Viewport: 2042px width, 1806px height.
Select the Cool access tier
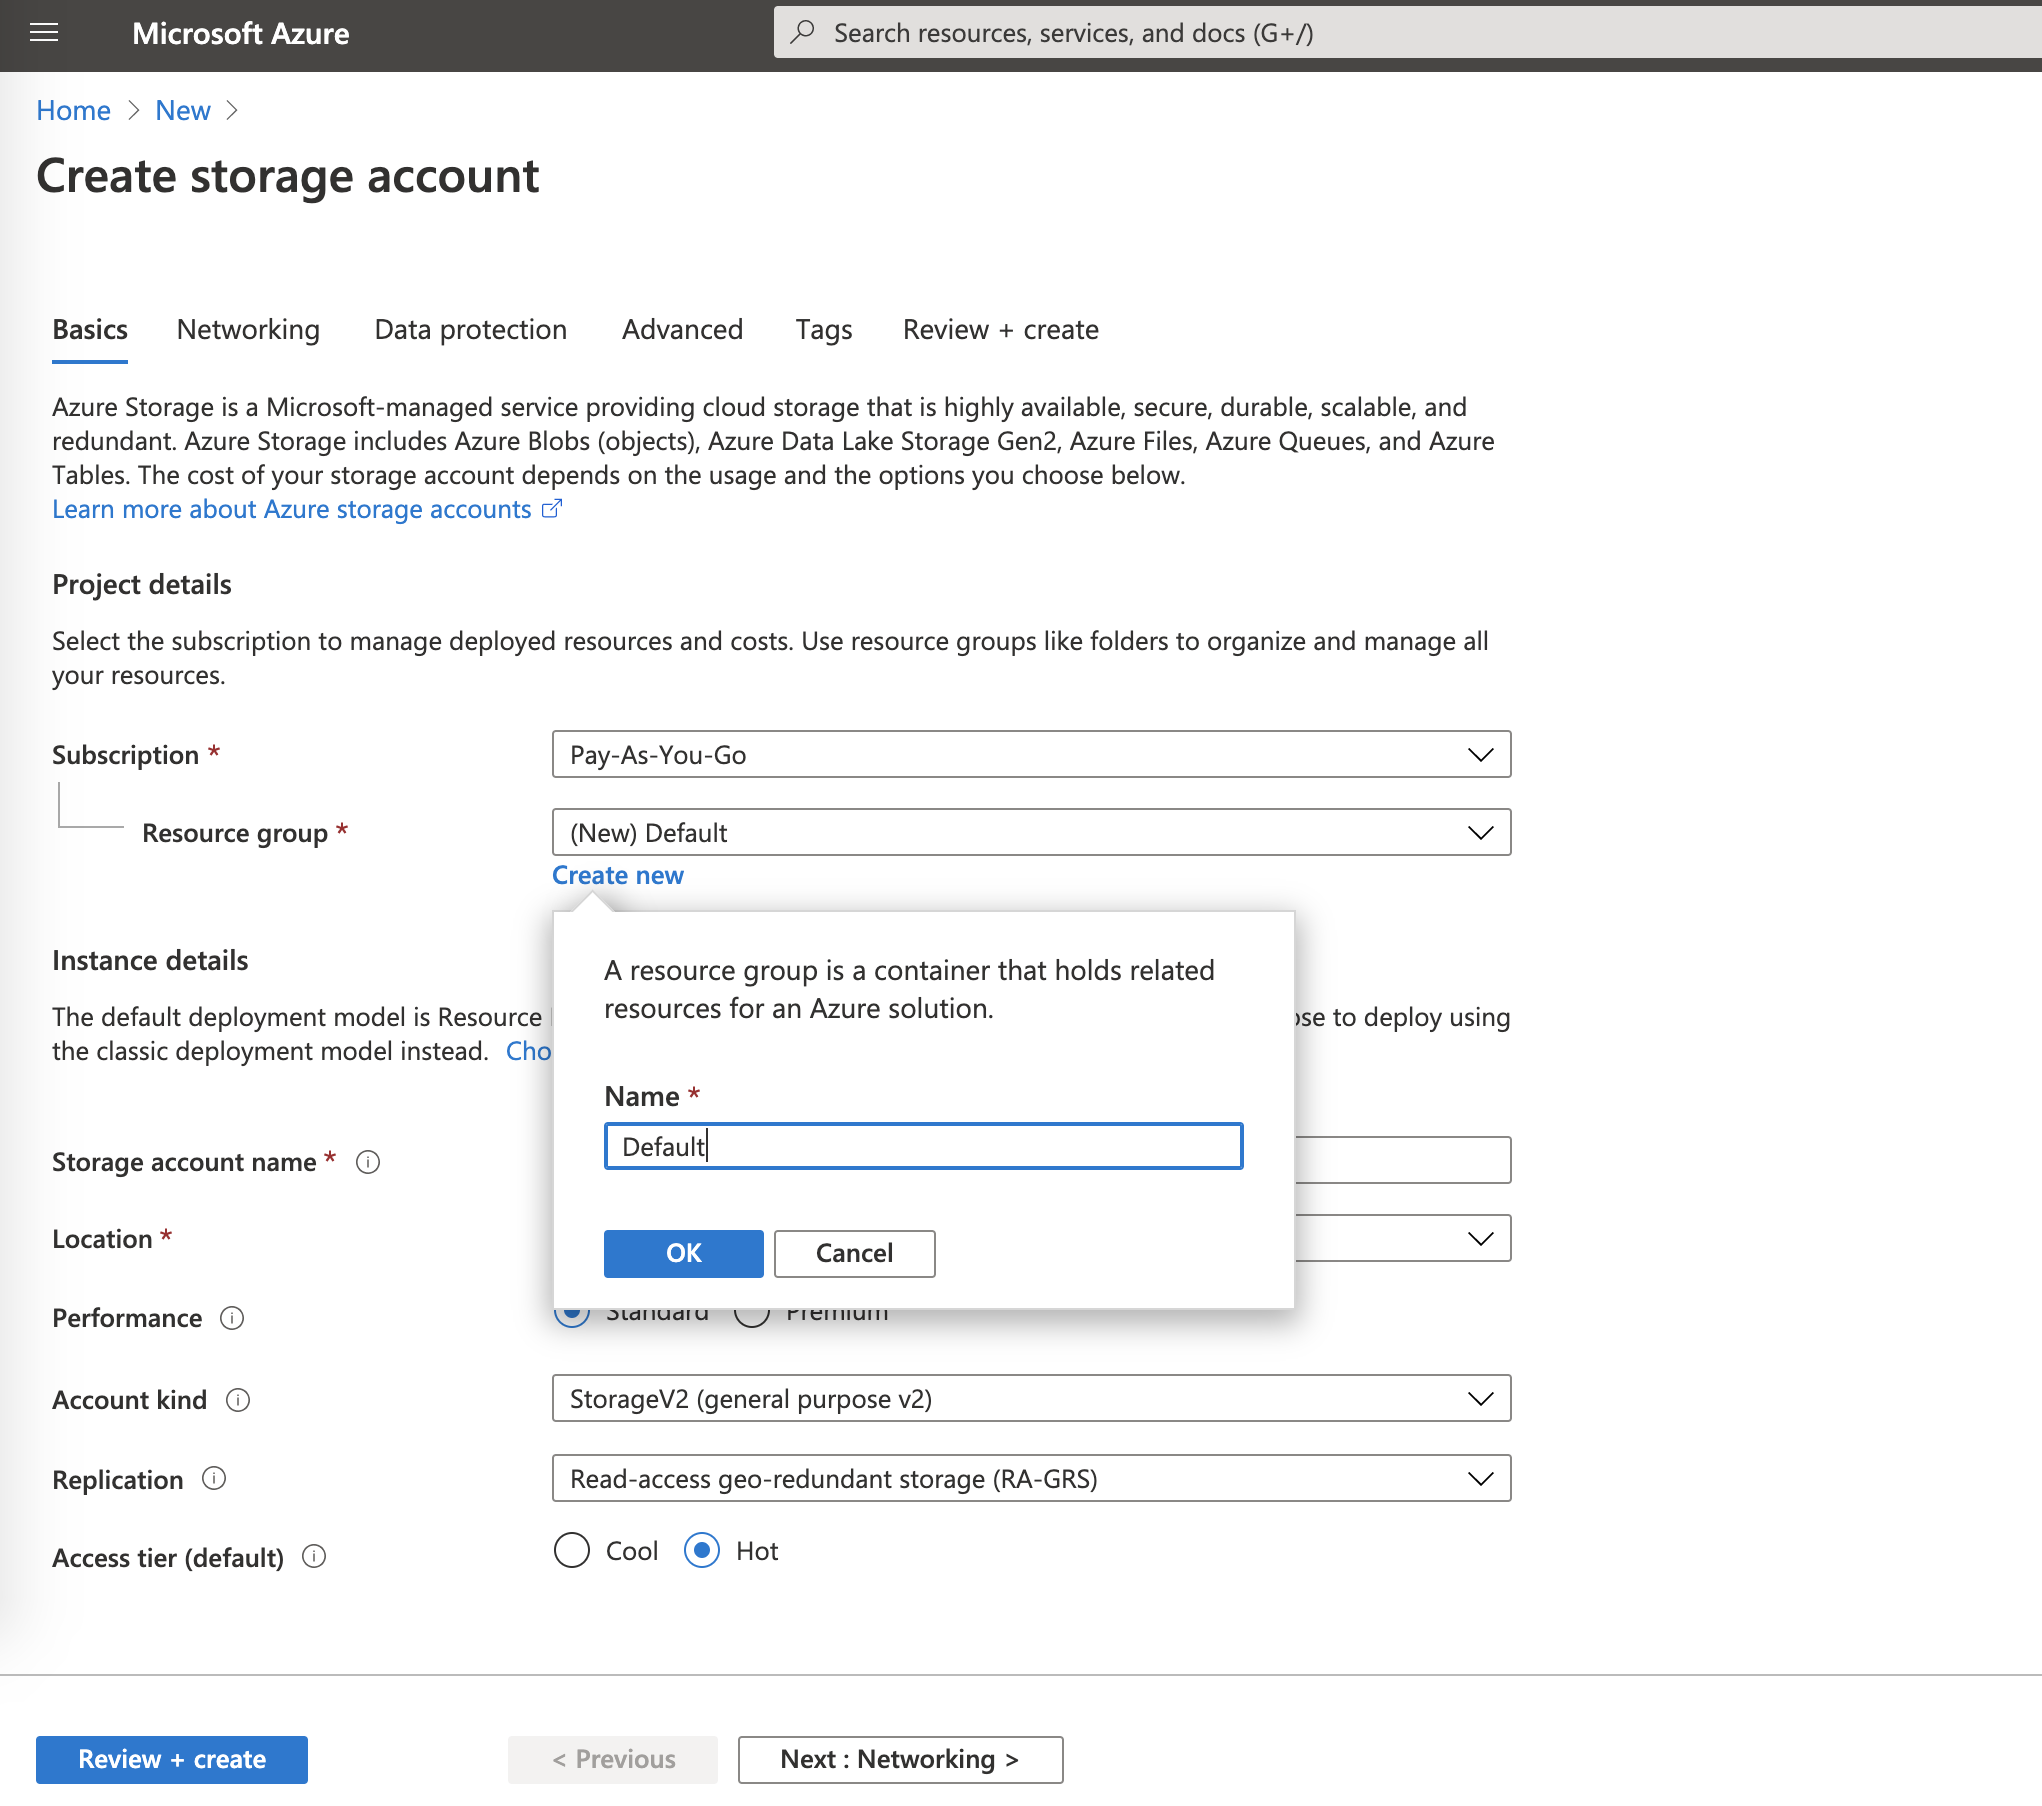point(572,1550)
